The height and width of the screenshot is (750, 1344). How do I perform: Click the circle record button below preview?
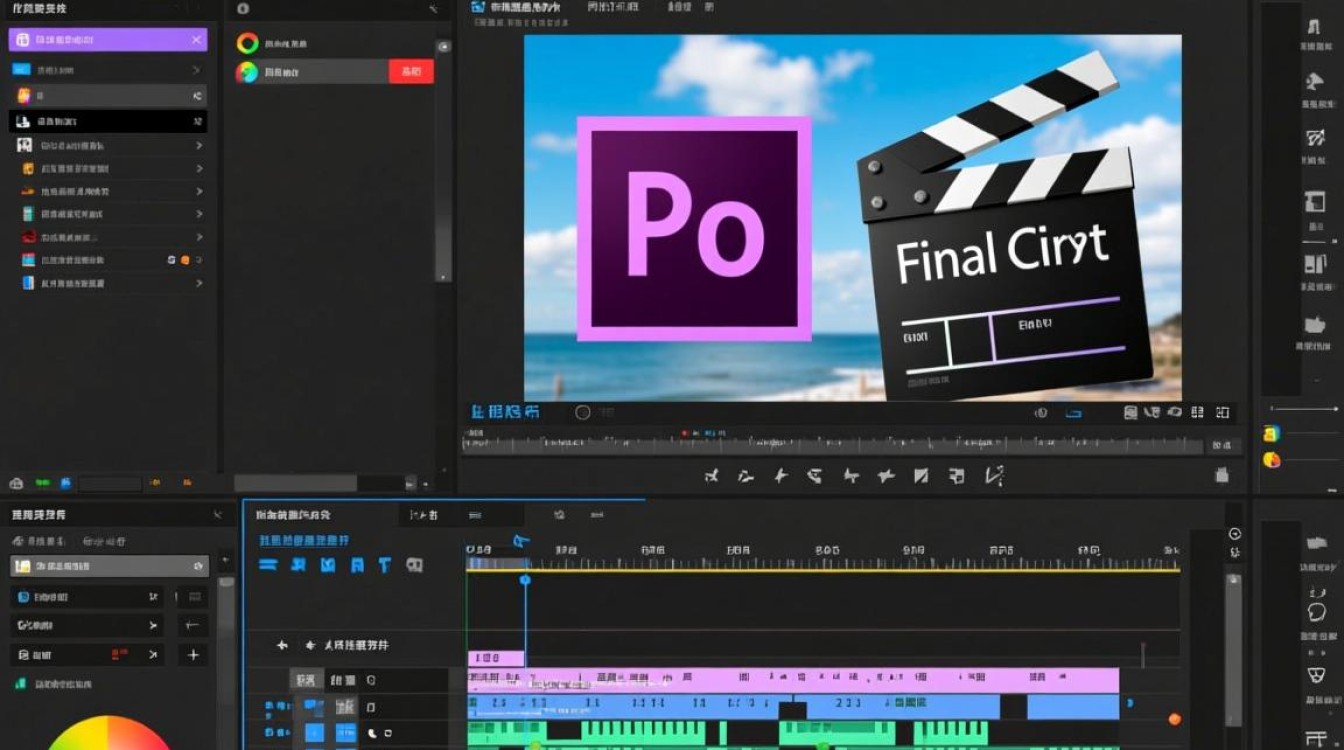[x=583, y=412]
